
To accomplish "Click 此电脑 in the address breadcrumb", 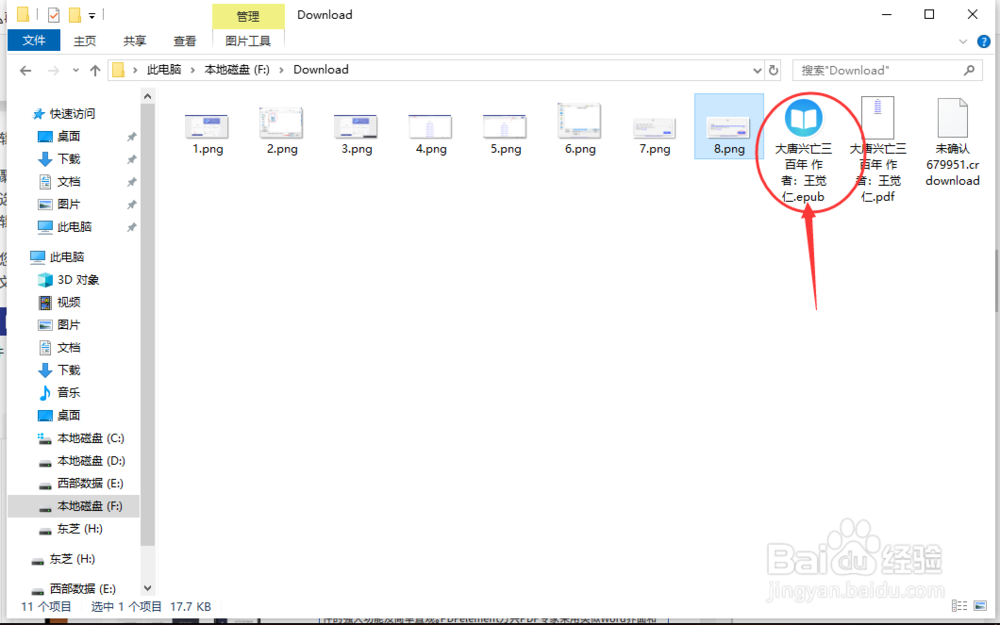I will tap(164, 70).
